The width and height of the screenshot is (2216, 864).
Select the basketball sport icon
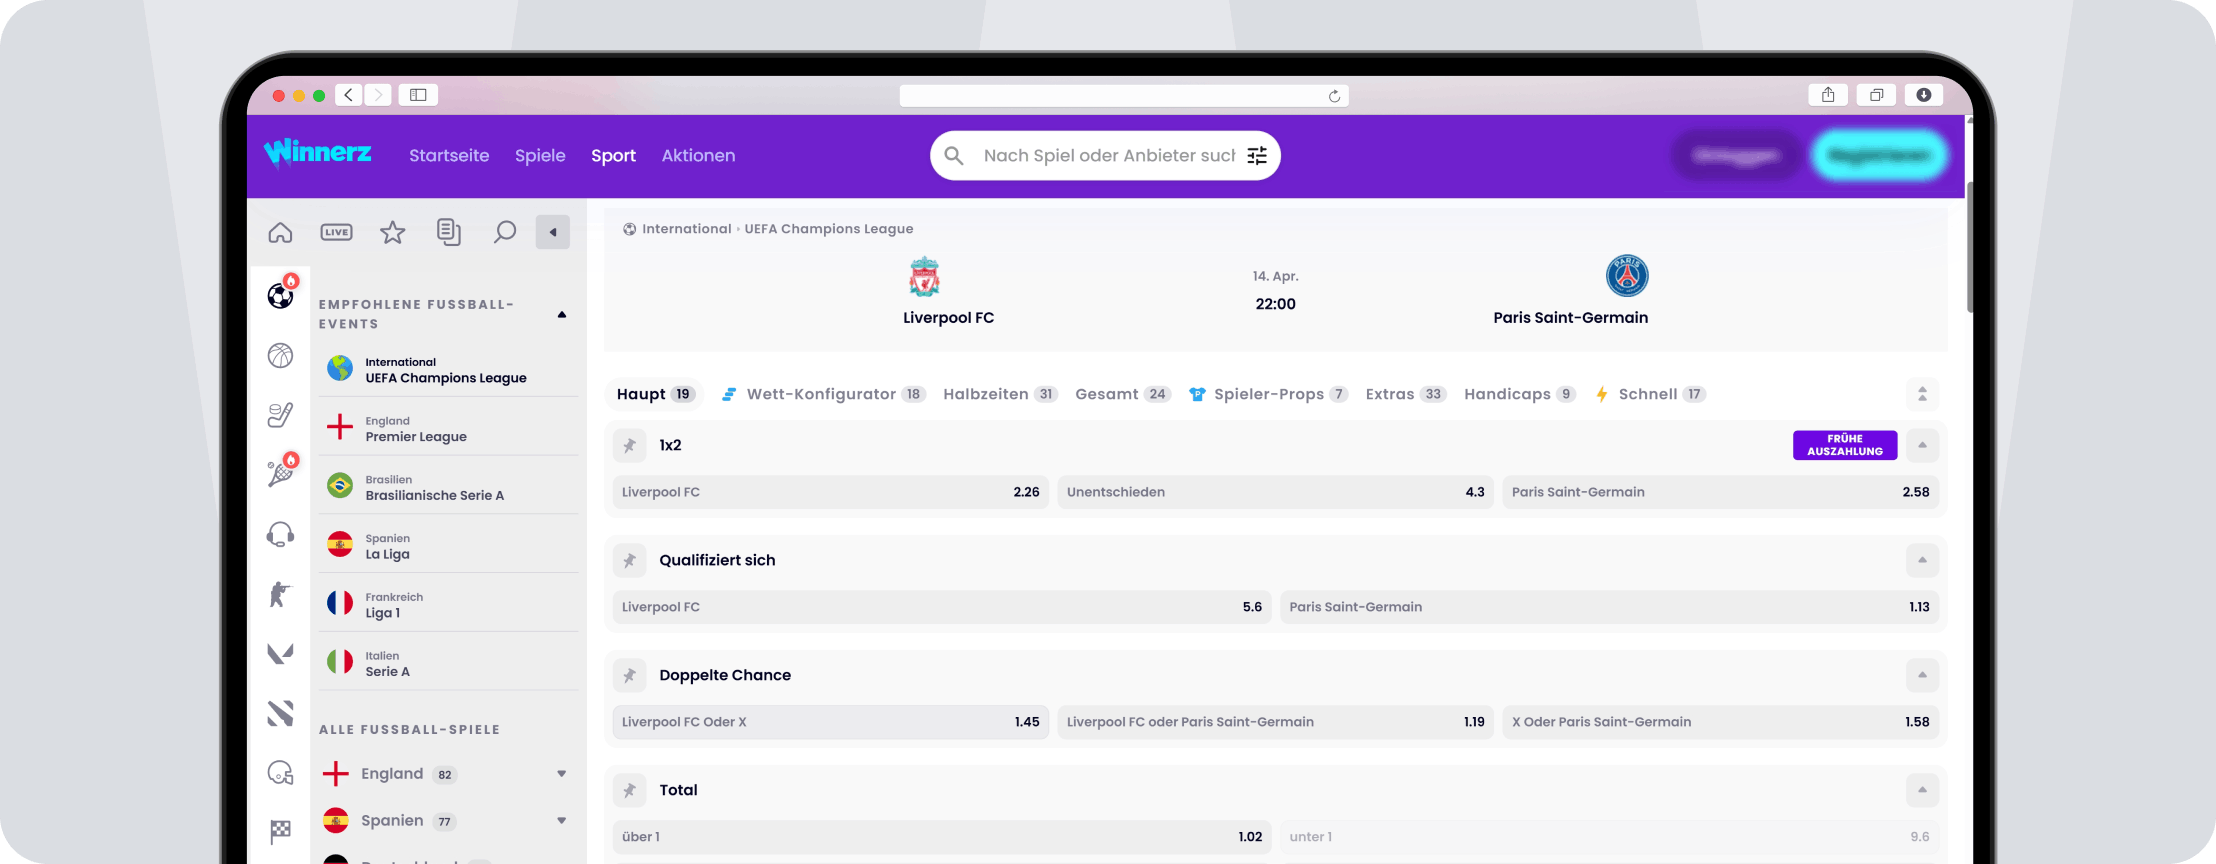pos(280,355)
